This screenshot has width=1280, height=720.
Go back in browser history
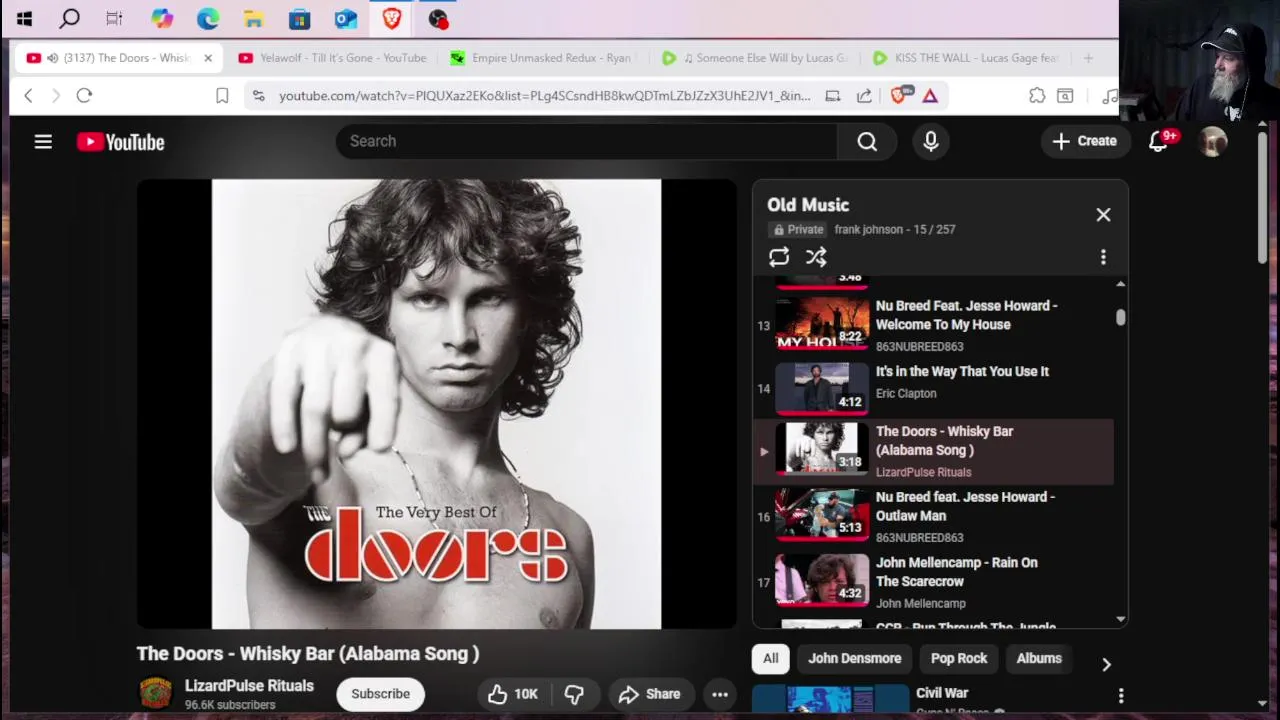coord(28,95)
